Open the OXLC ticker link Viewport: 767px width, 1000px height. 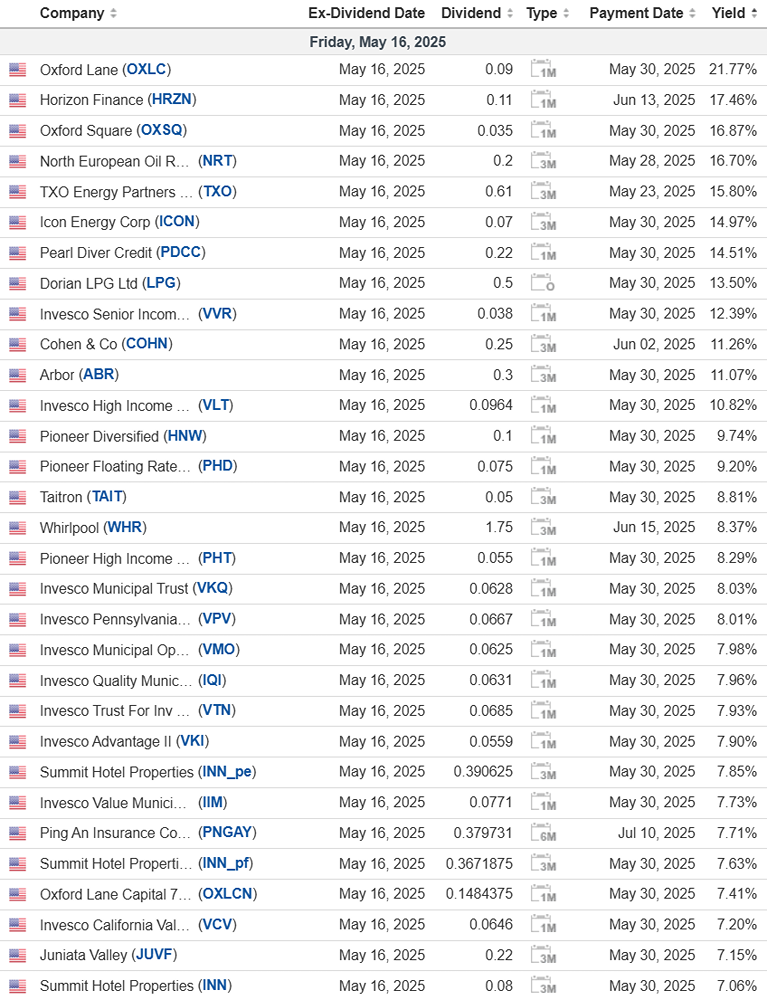[x=147, y=70]
